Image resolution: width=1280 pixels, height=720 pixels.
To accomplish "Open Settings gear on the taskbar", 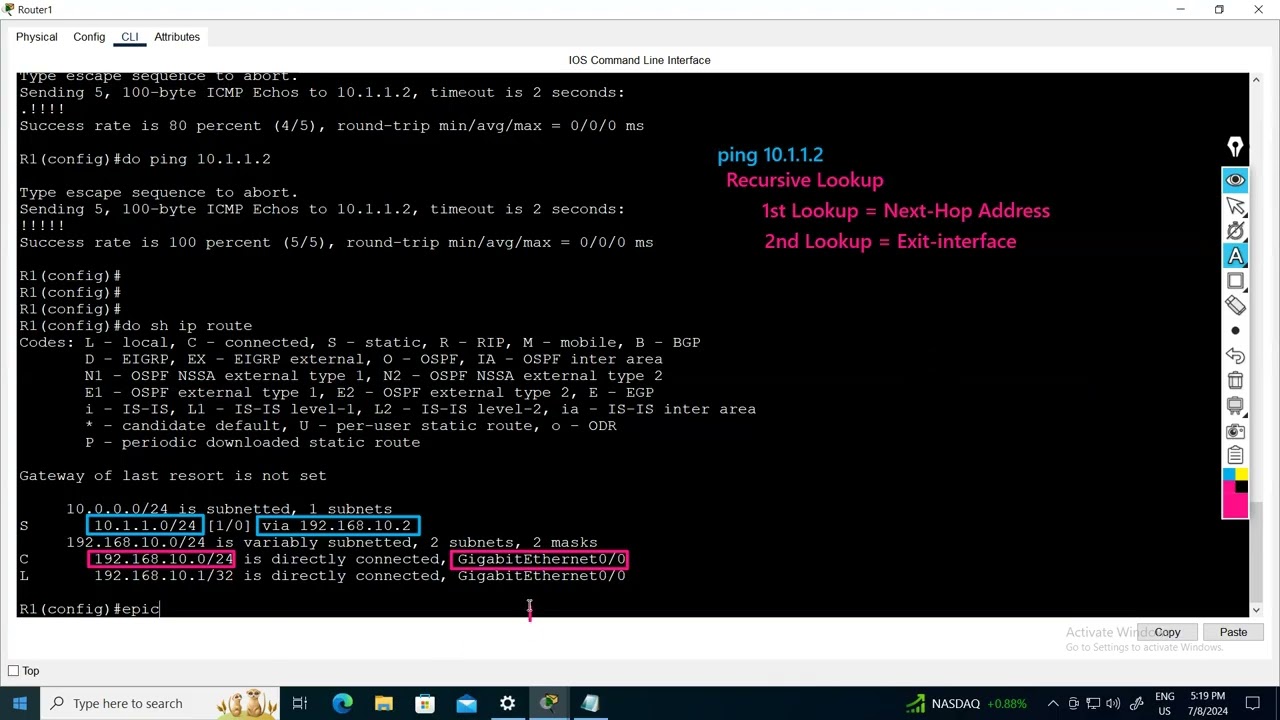I will pyautogui.click(x=507, y=703).
